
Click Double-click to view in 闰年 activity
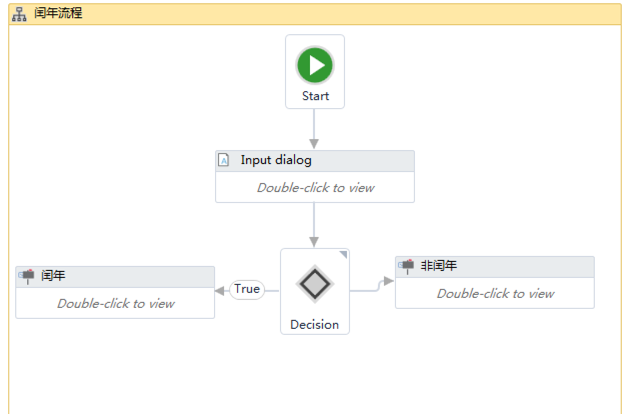[115, 303]
